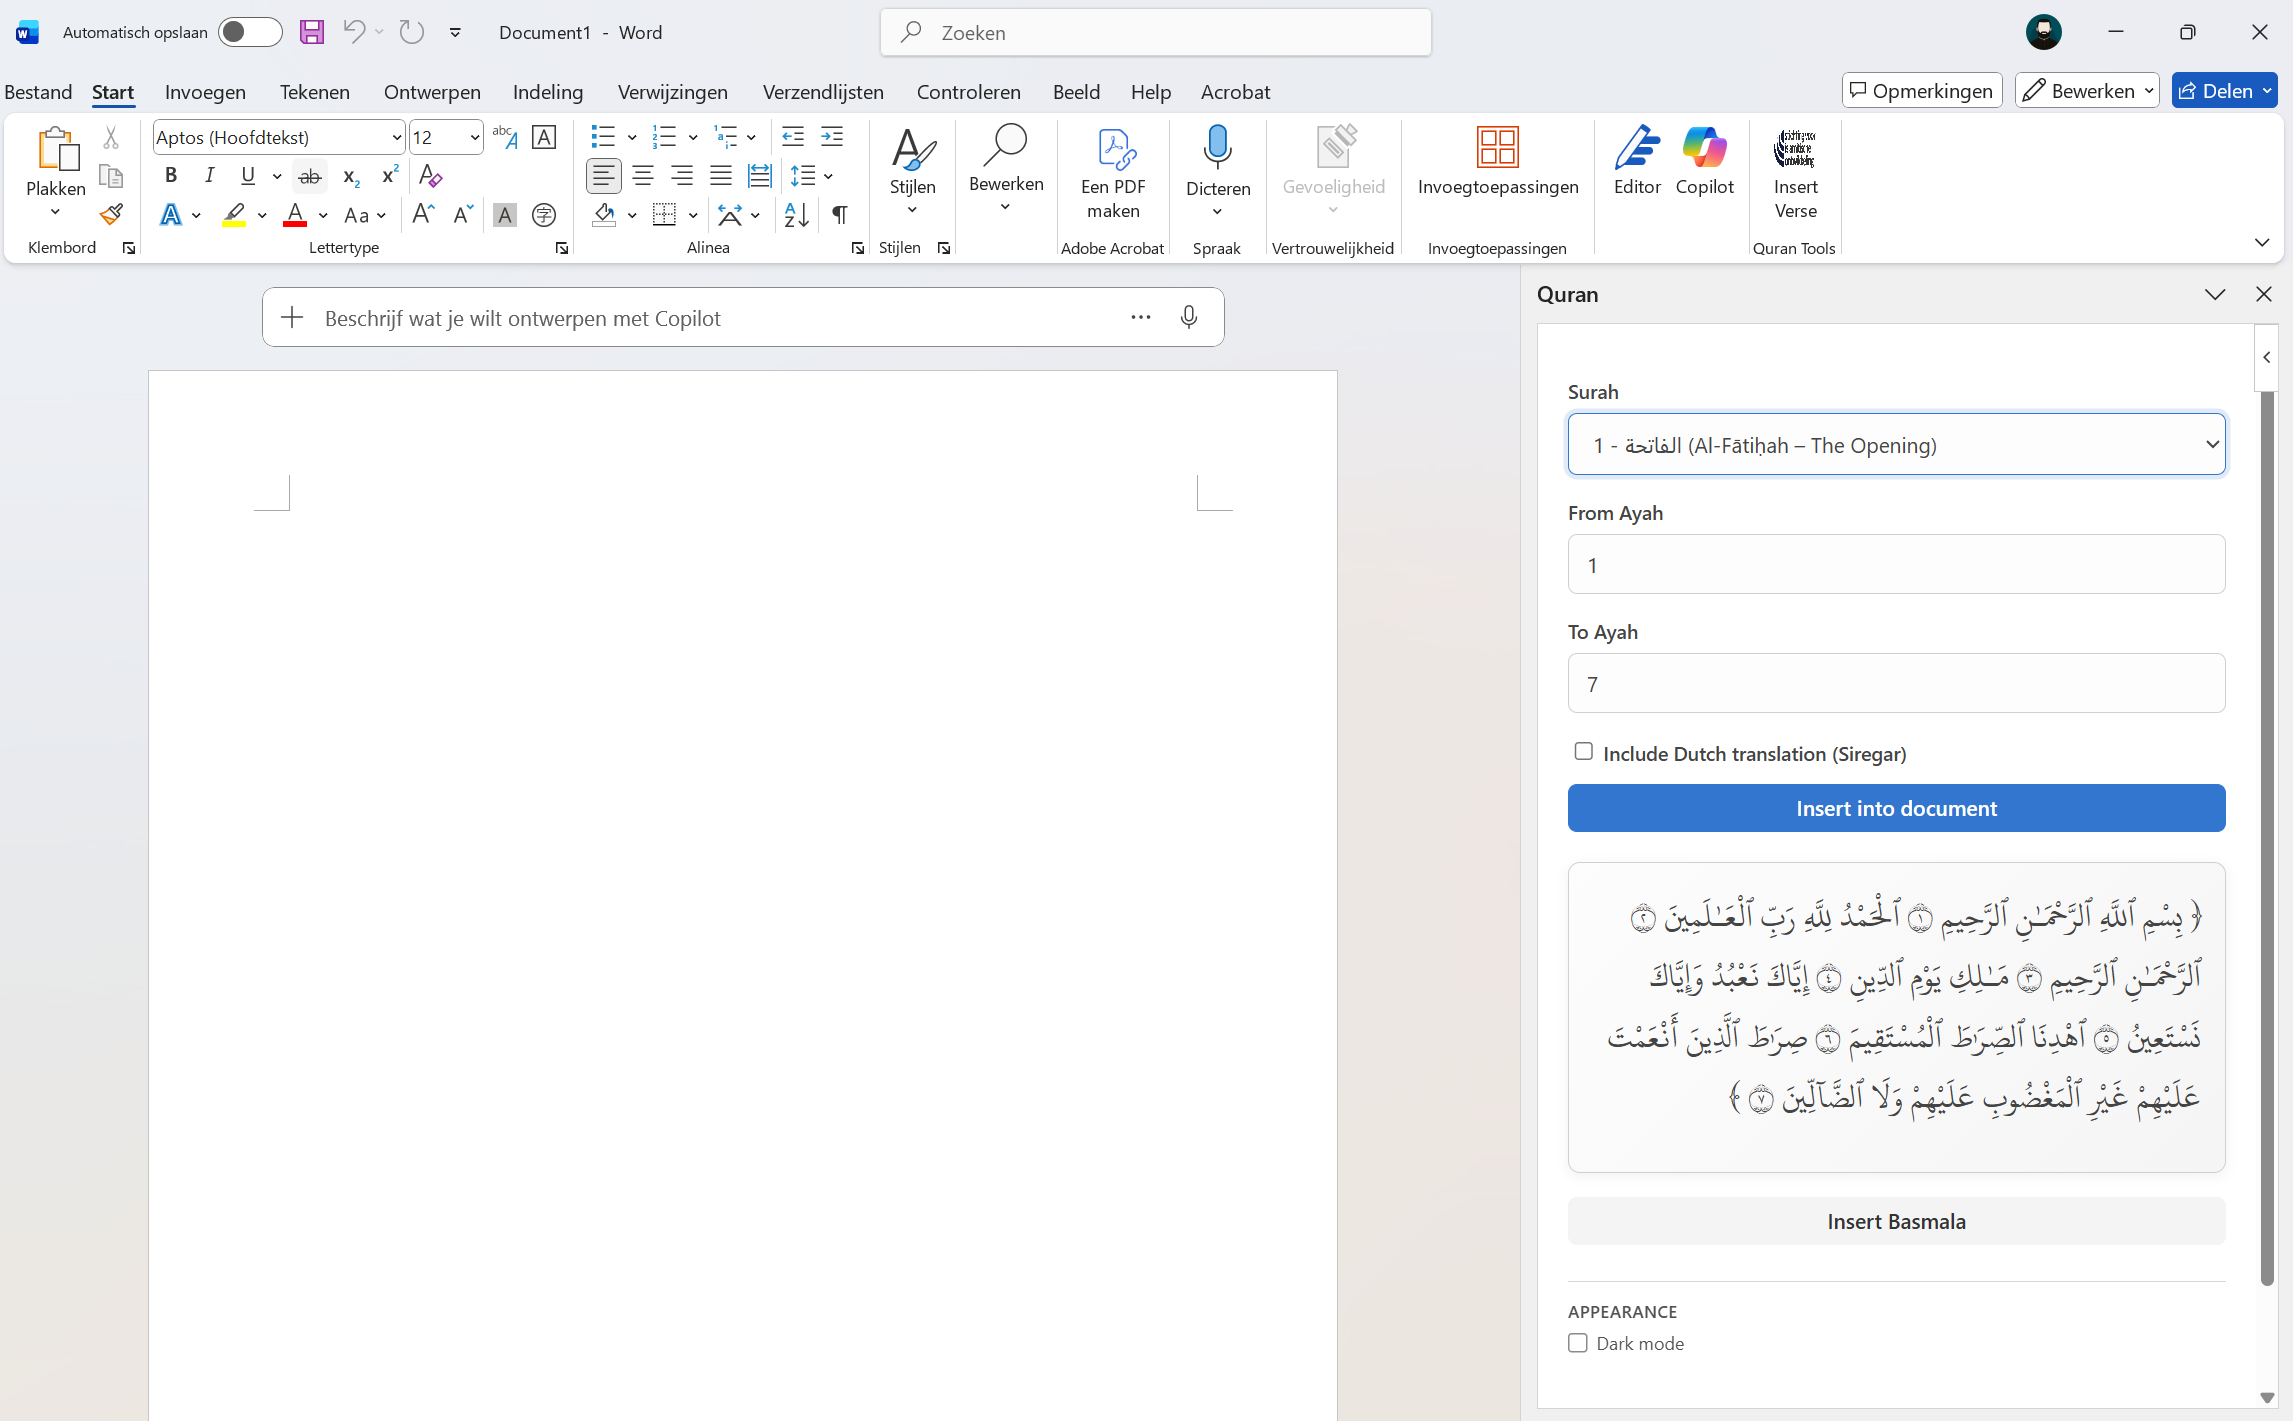
Task: Click the format painter brush icon
Action: click(x=111, y=215)
